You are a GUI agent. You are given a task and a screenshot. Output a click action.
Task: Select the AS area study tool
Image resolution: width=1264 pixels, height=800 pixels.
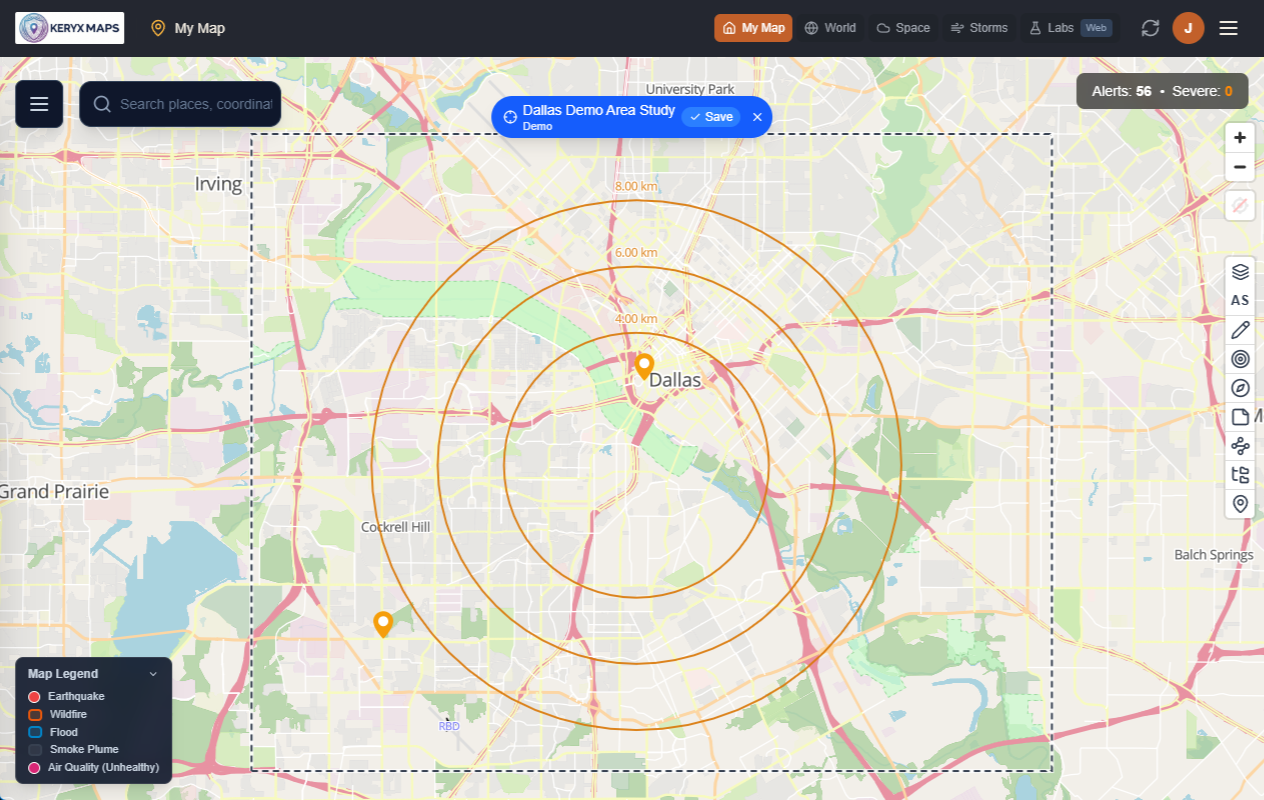pos(1240,300)
